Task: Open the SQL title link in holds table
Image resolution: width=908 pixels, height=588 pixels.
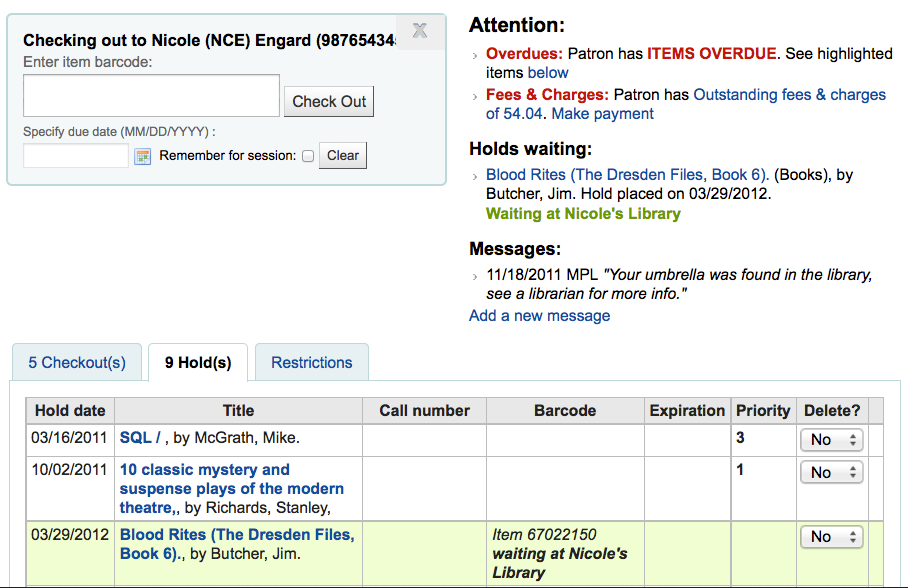Action: [140, 438]
